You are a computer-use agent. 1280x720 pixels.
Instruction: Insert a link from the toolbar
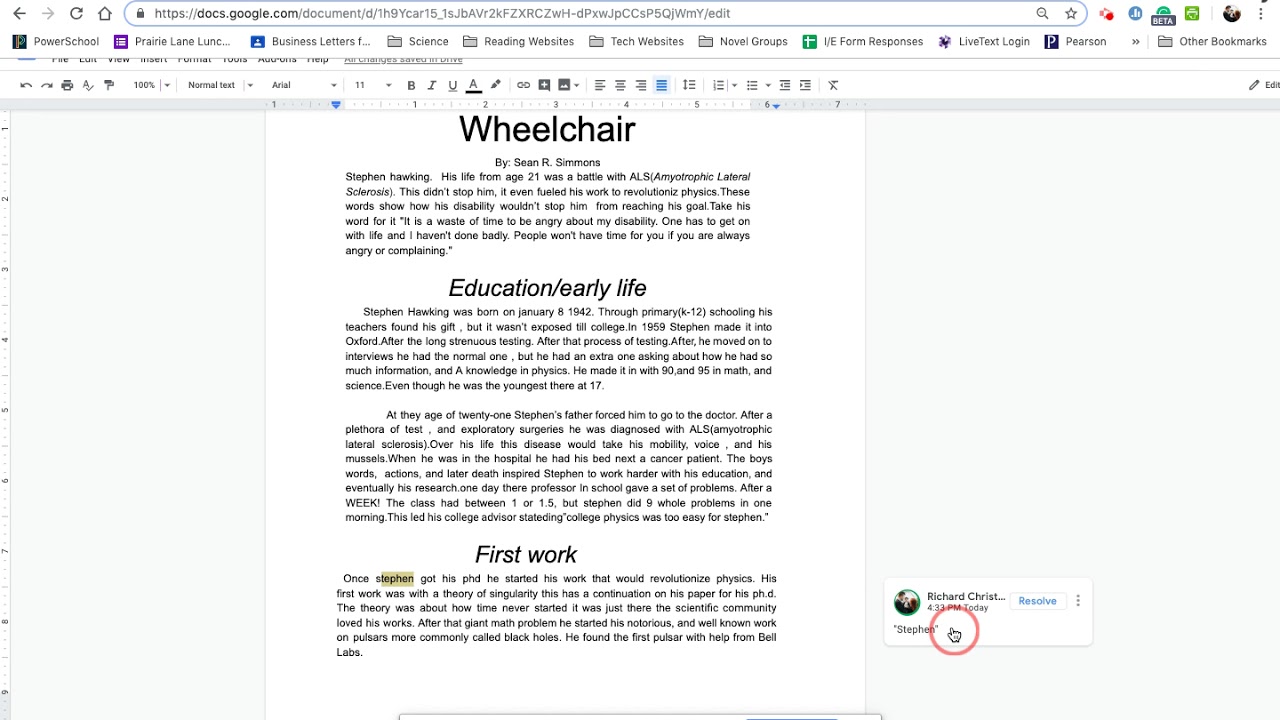[x=523, y=85]
